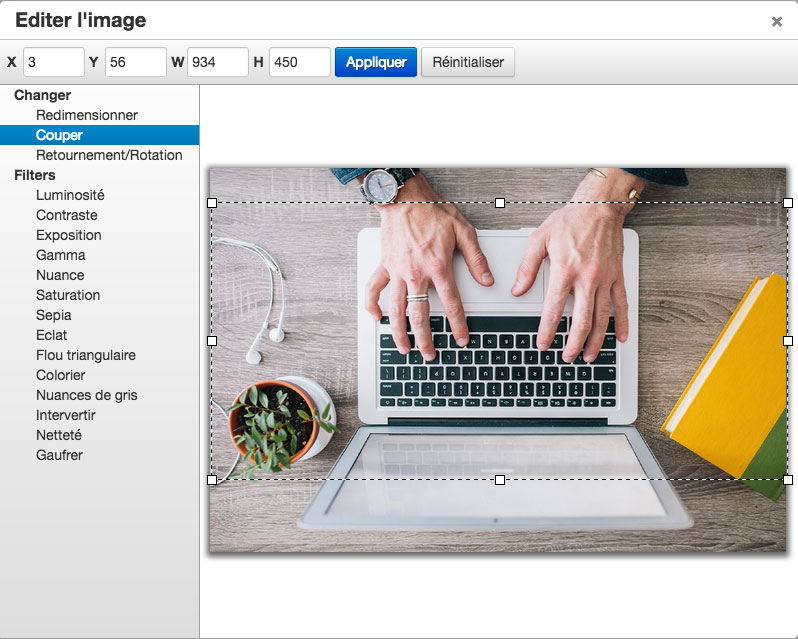Select the Contraste filter
This screenshot has height=639, width=798.
point(67,215)
